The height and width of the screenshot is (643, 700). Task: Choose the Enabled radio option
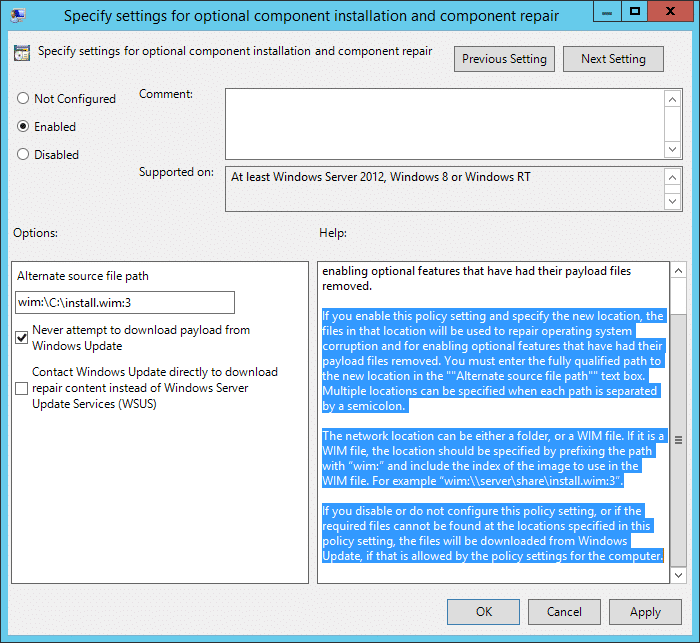click(x=23, y=127)
